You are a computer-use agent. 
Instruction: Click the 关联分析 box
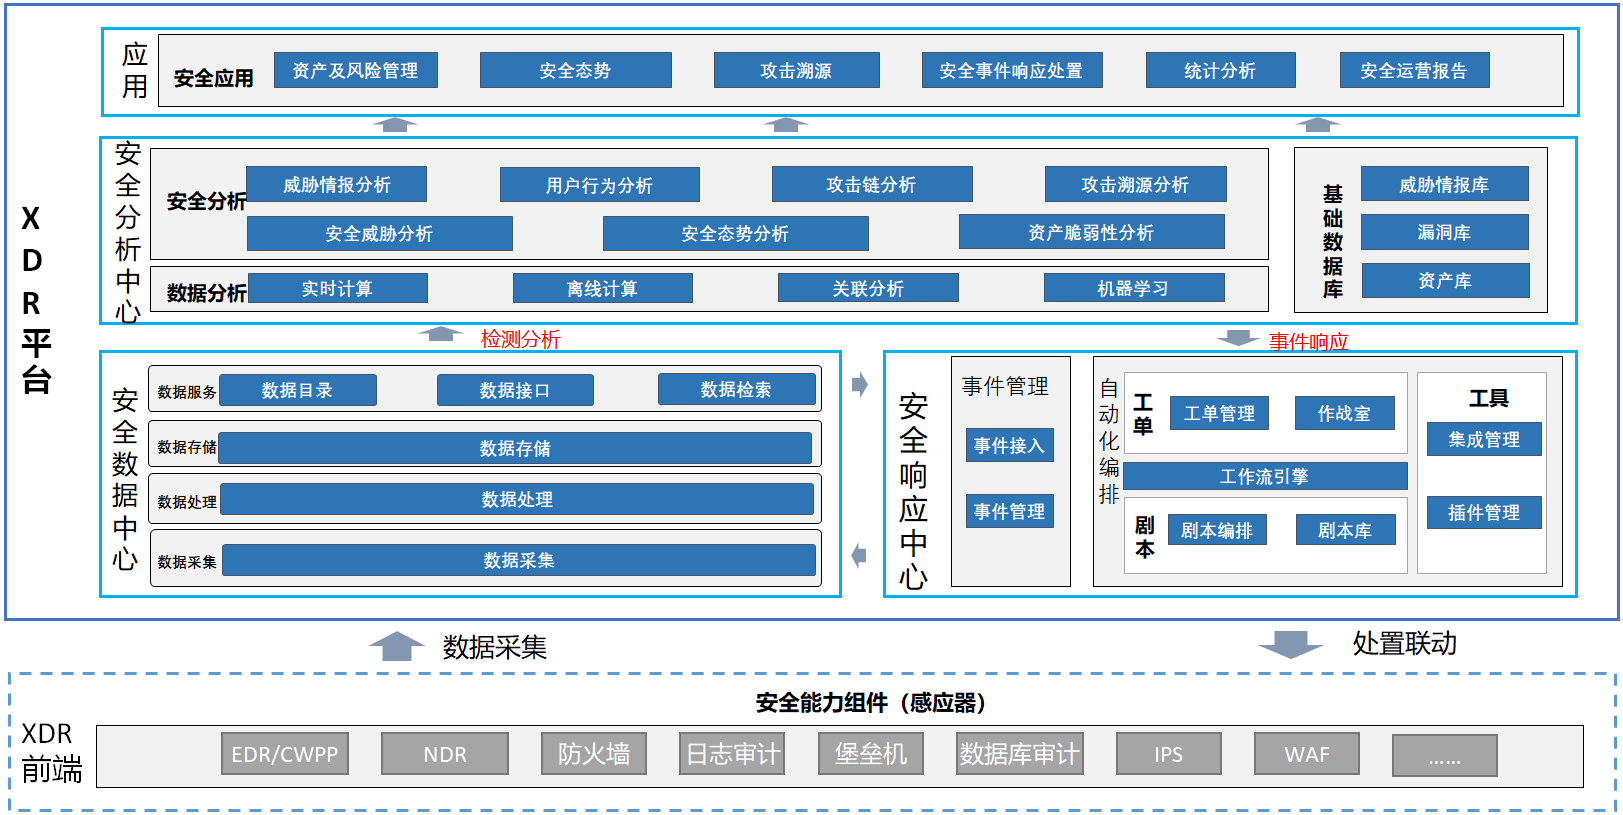click(868, 289)
